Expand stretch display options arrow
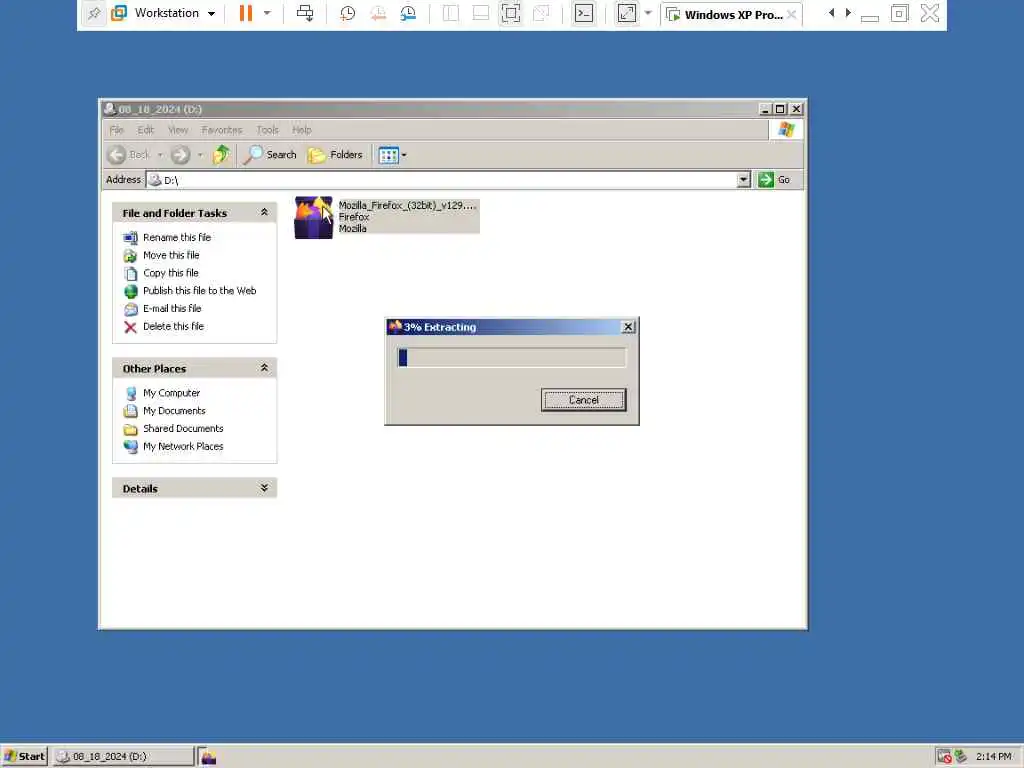The width and height of the screenshot is (1024, 768). click(x=648, y=13)
